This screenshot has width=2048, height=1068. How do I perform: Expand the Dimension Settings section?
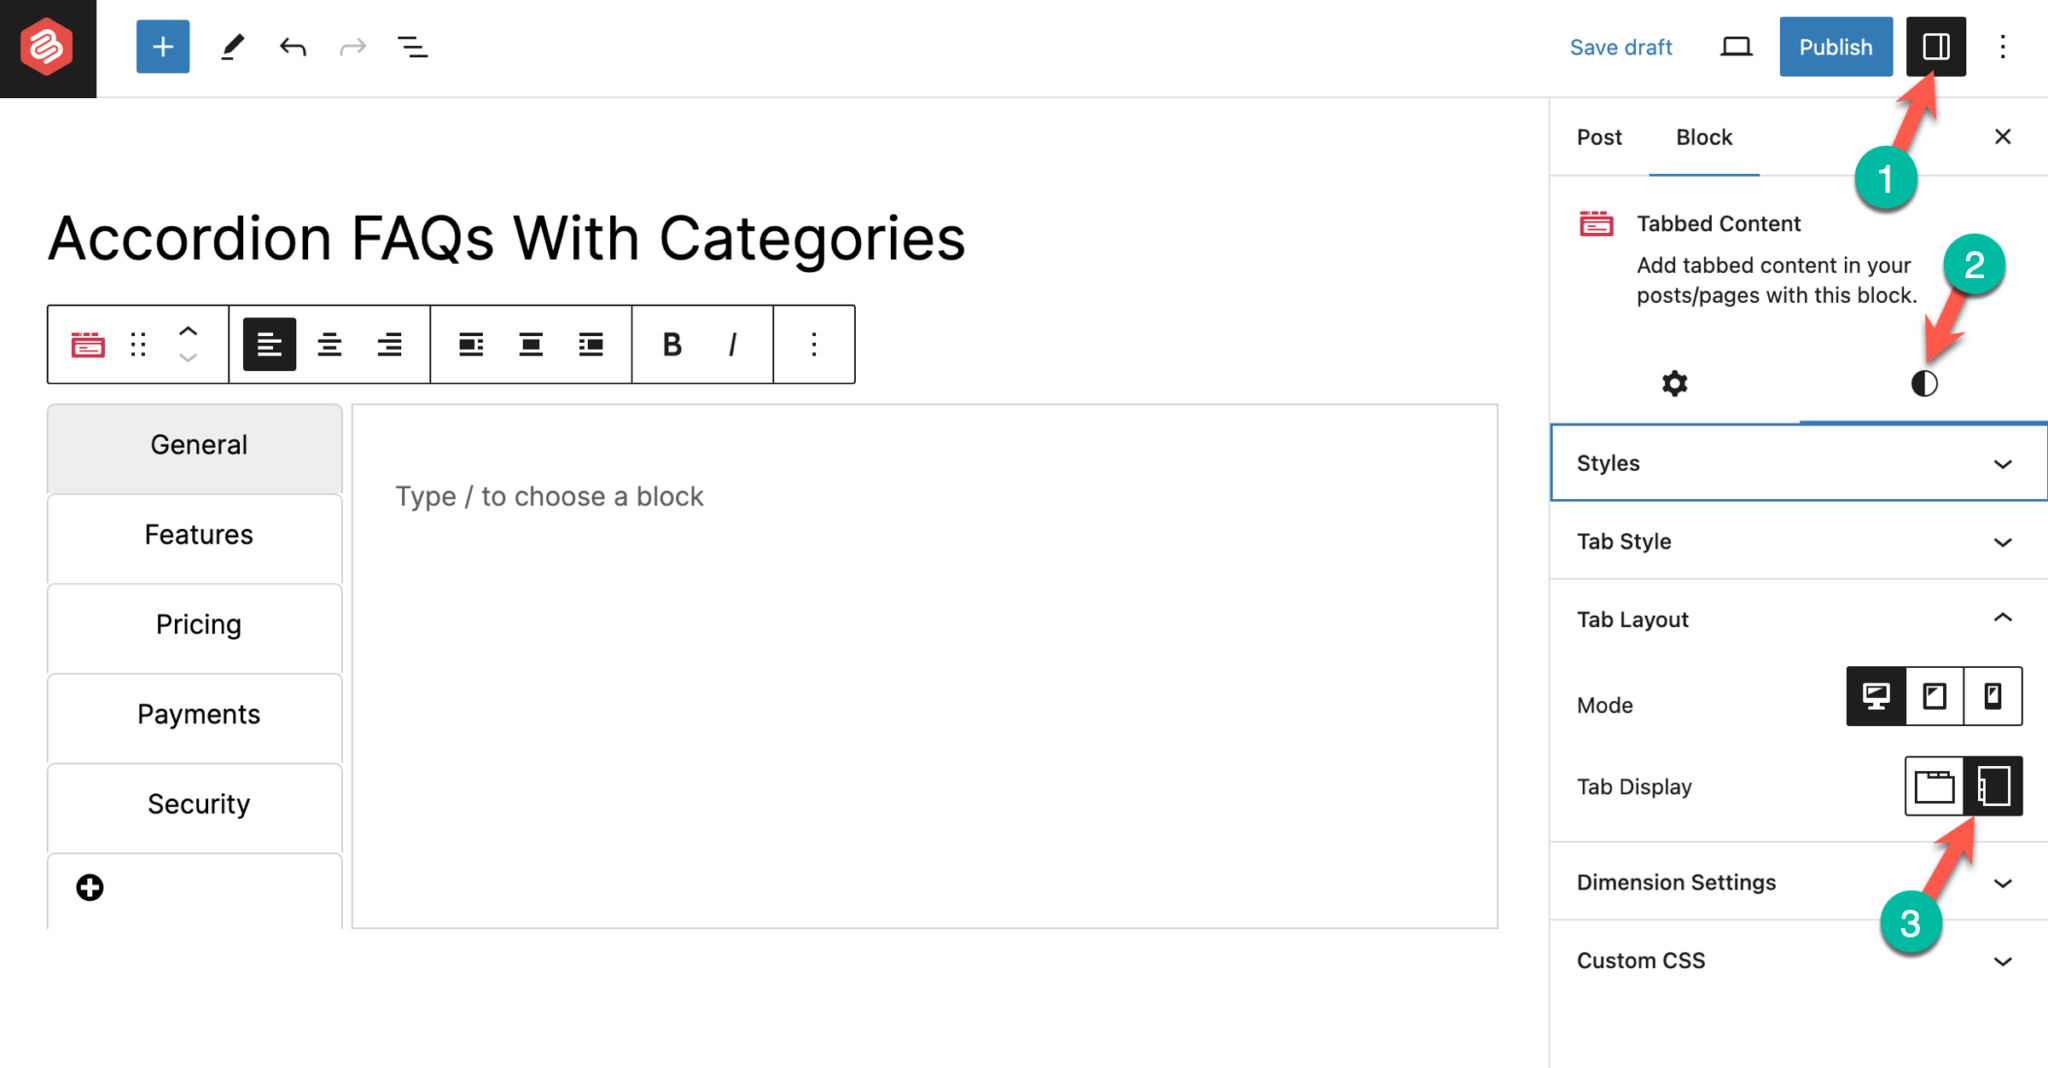point(2003,883)
